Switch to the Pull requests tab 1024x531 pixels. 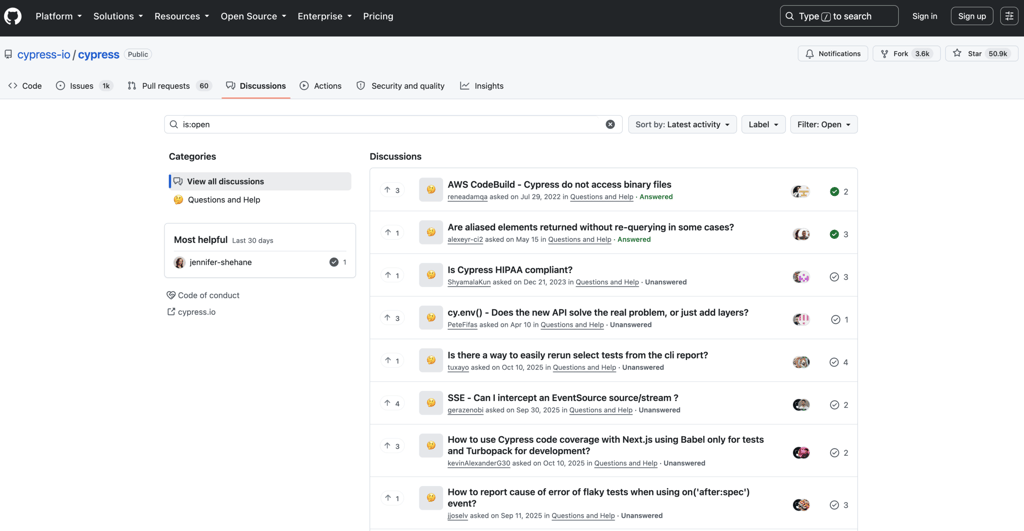(x=169, y=86)
